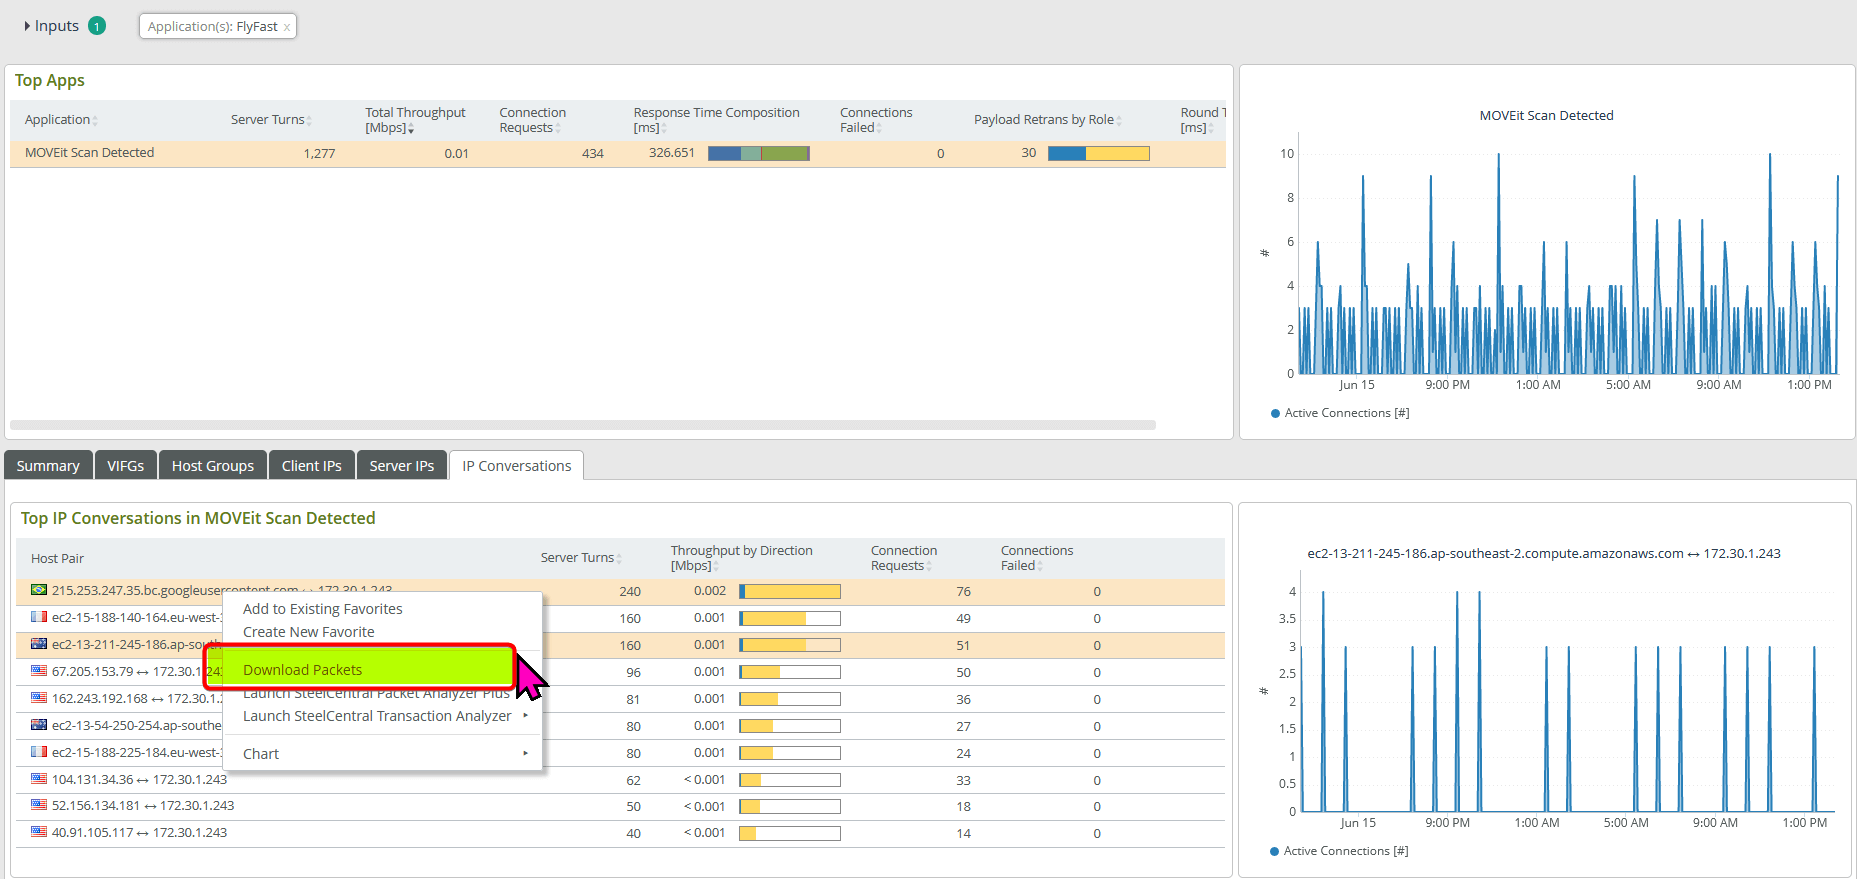Click the Top Apps panel heading

tap(50, 81)
